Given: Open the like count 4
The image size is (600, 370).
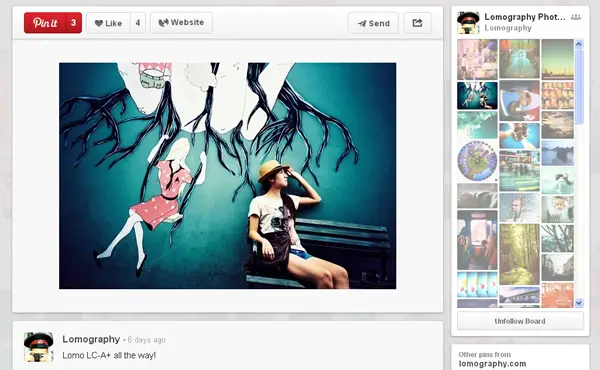Looking at the screenshot, I should pos(138,23).
